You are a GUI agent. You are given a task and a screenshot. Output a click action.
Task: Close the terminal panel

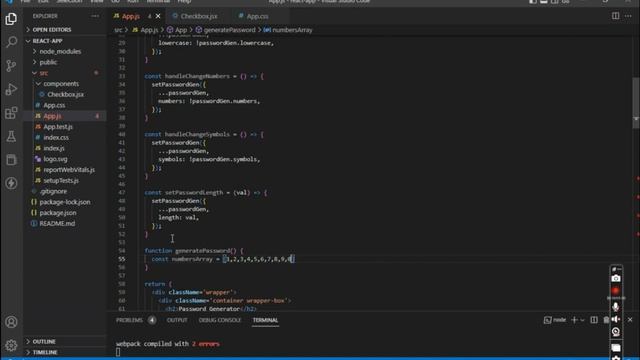[x=630, y=320]
